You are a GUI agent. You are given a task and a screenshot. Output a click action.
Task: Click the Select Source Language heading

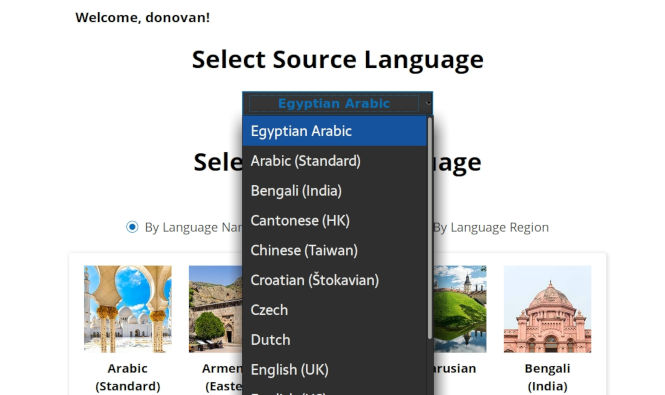(x=338, y=60)
